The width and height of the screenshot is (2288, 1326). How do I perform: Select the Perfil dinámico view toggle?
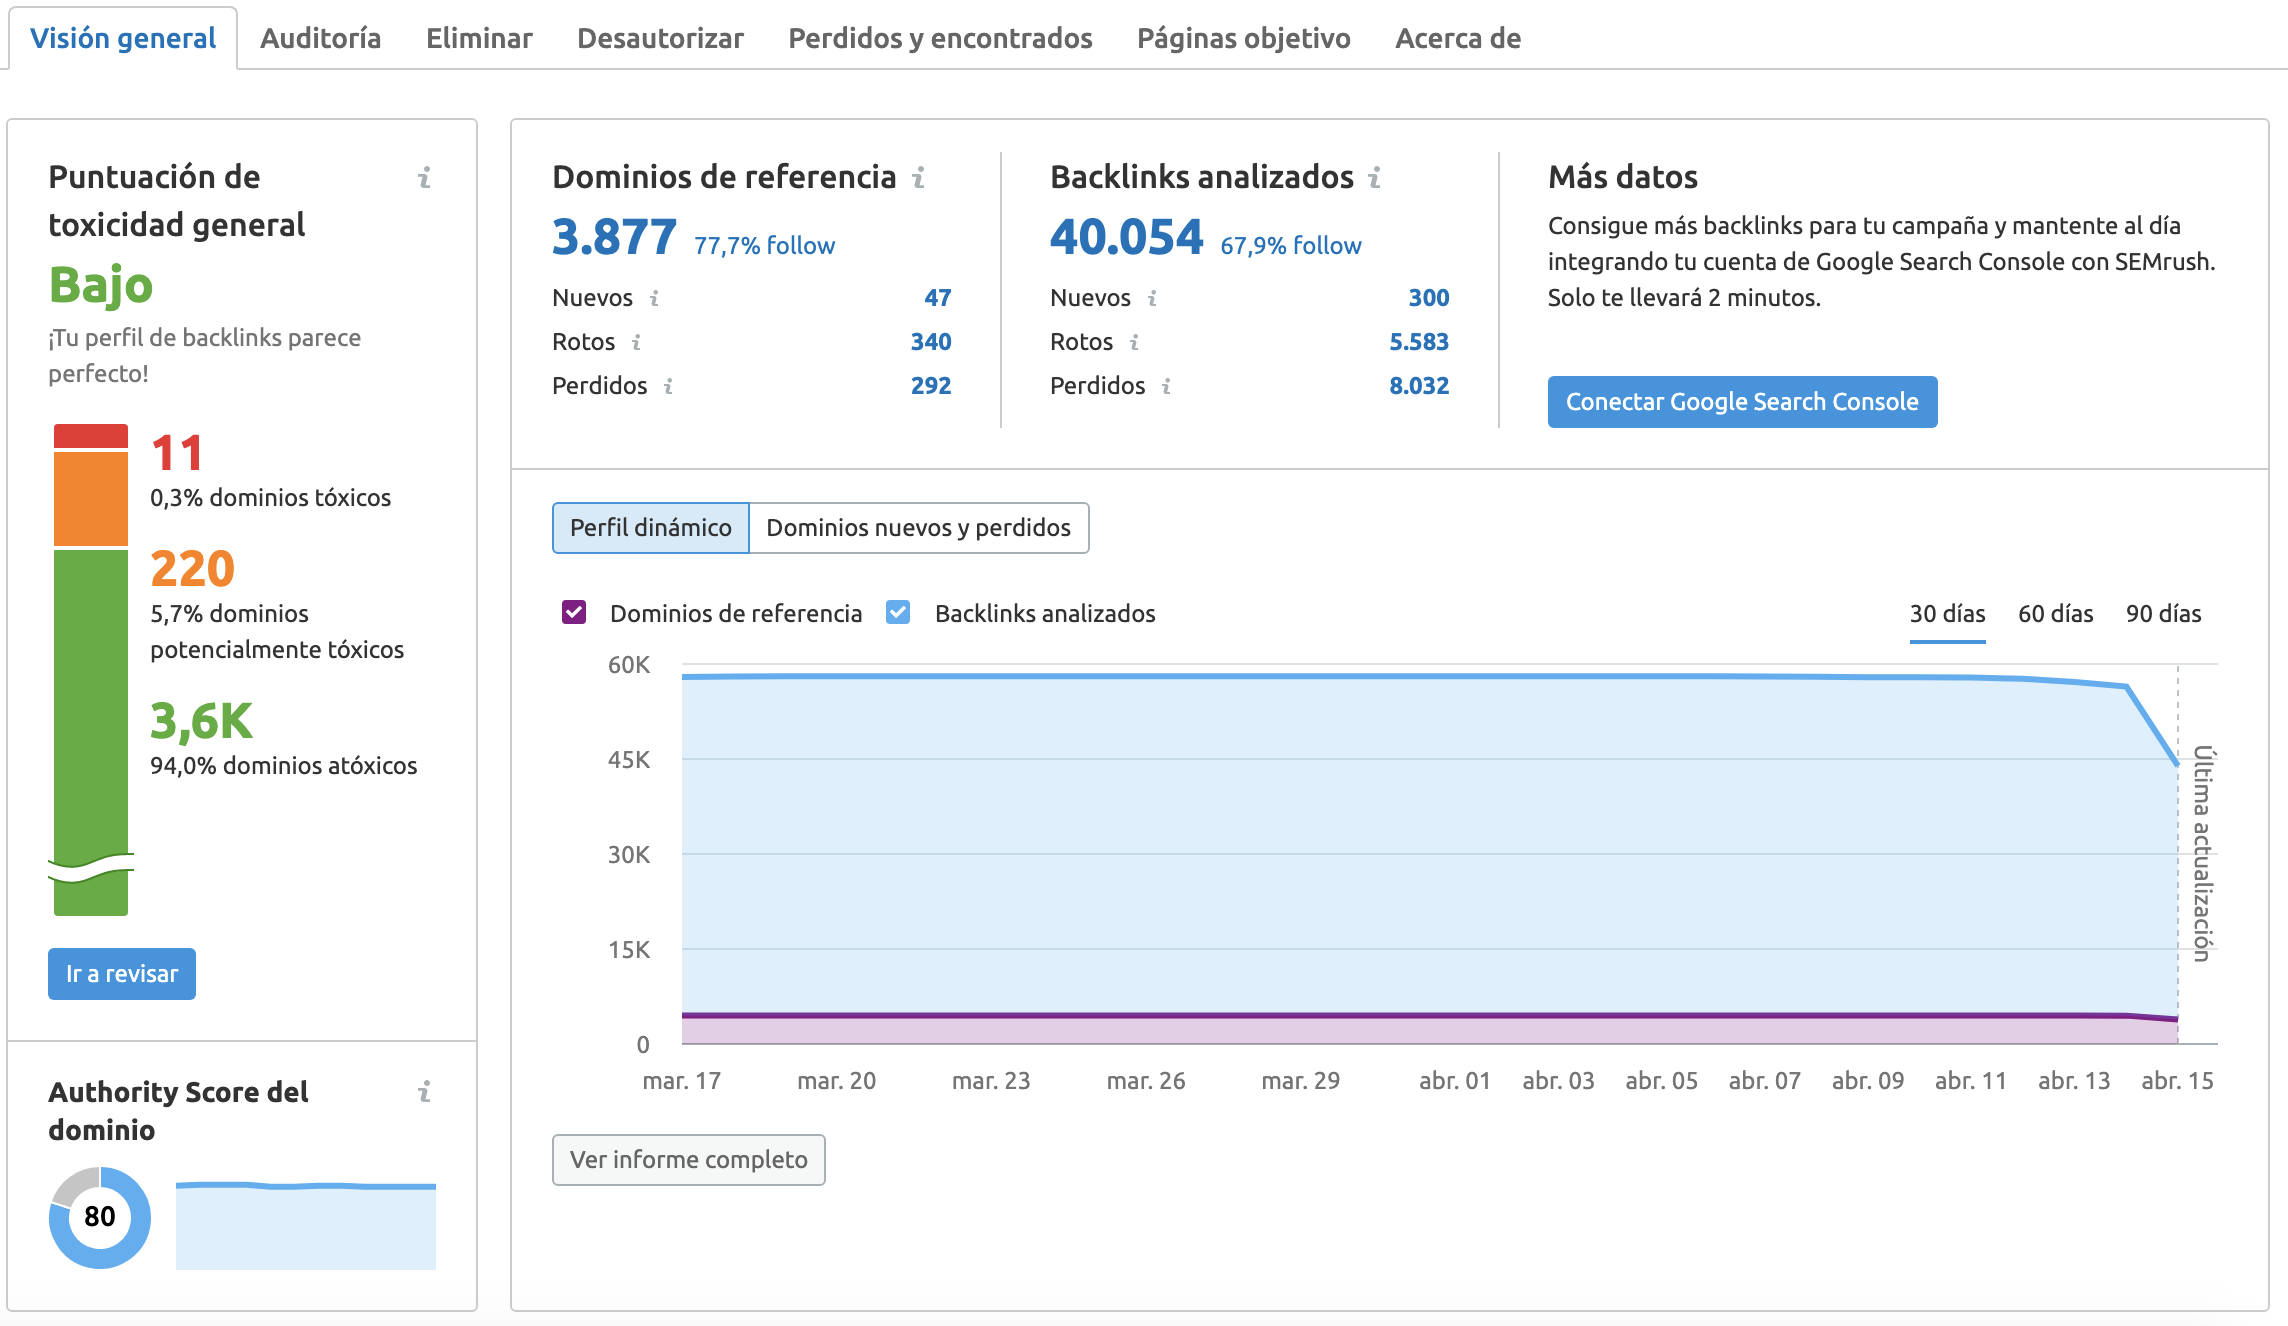651,528
